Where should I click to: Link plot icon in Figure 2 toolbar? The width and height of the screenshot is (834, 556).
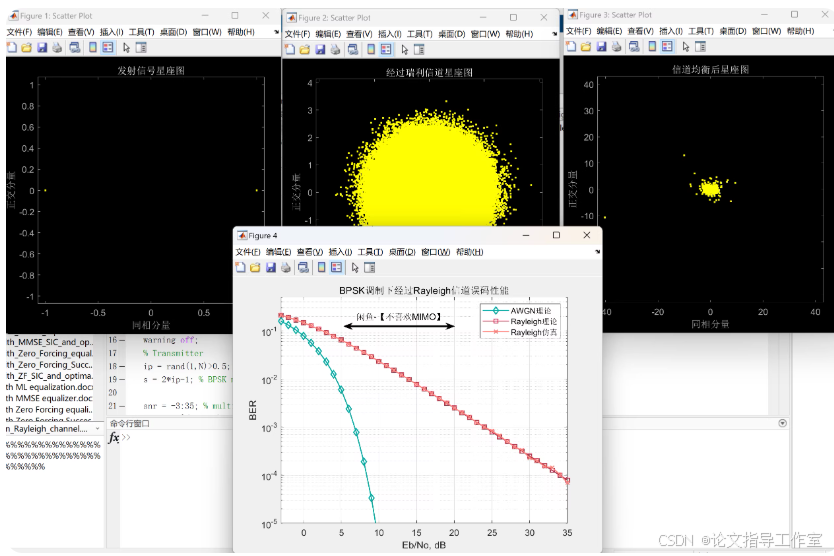click(353, 50)
